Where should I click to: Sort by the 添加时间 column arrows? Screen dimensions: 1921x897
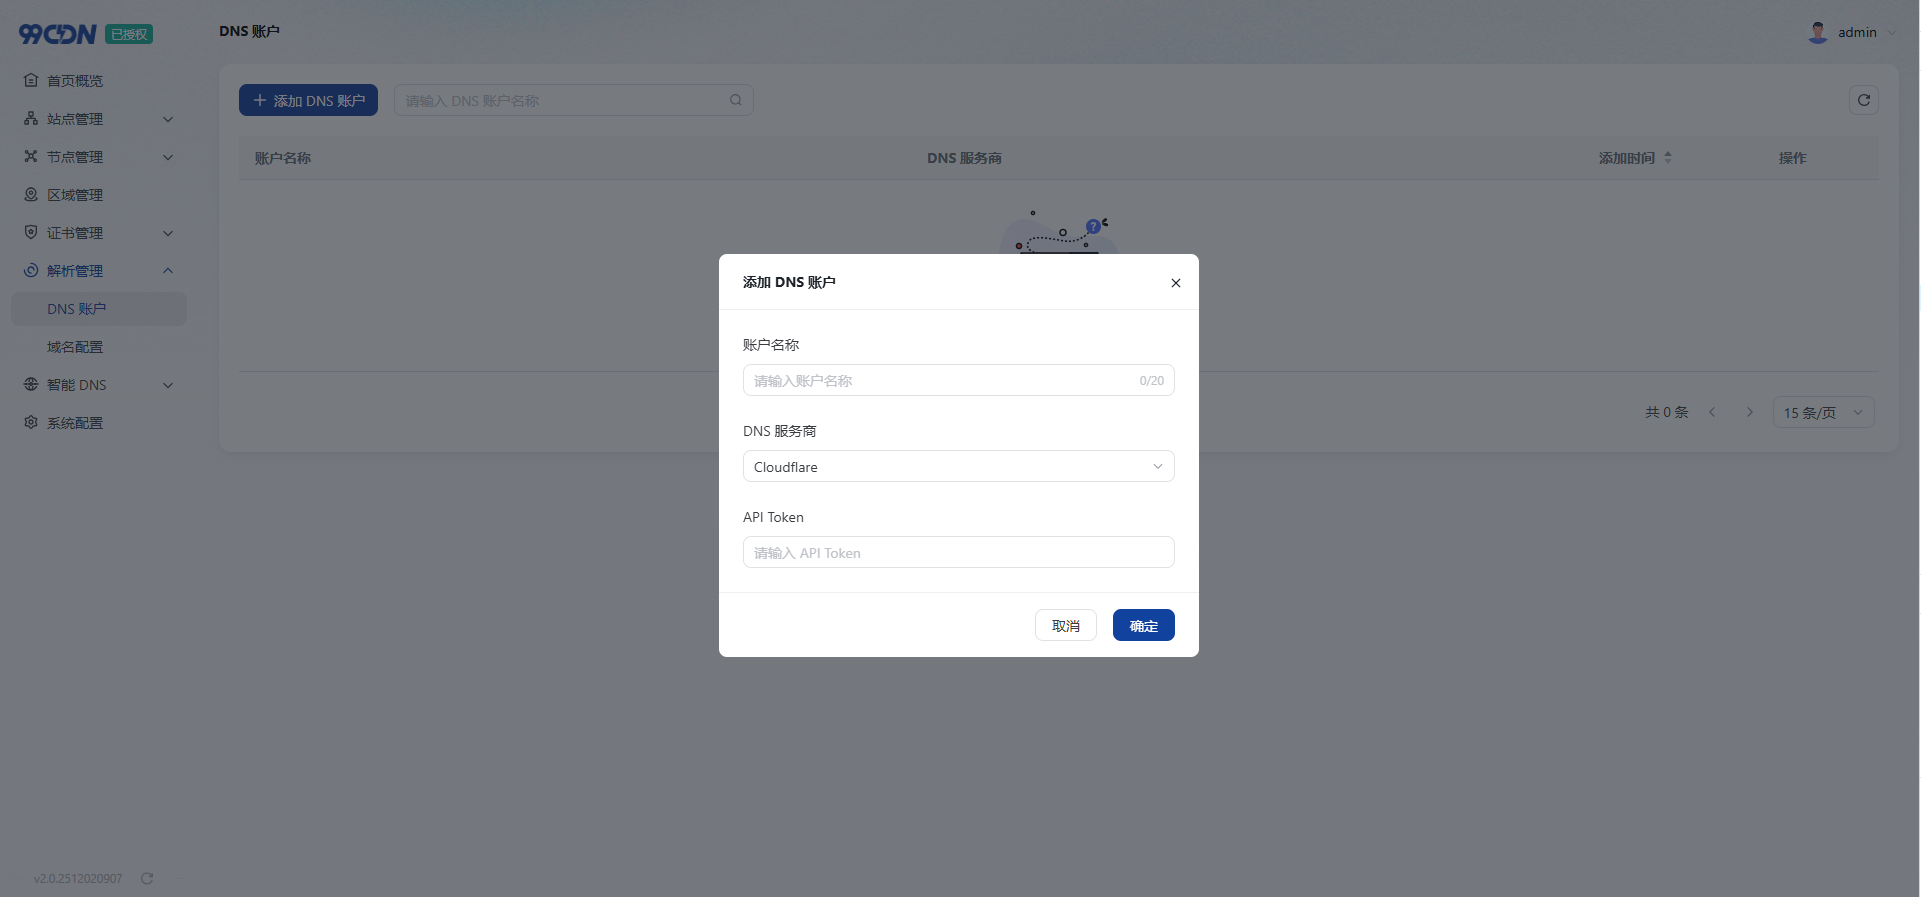point(1667,158)
